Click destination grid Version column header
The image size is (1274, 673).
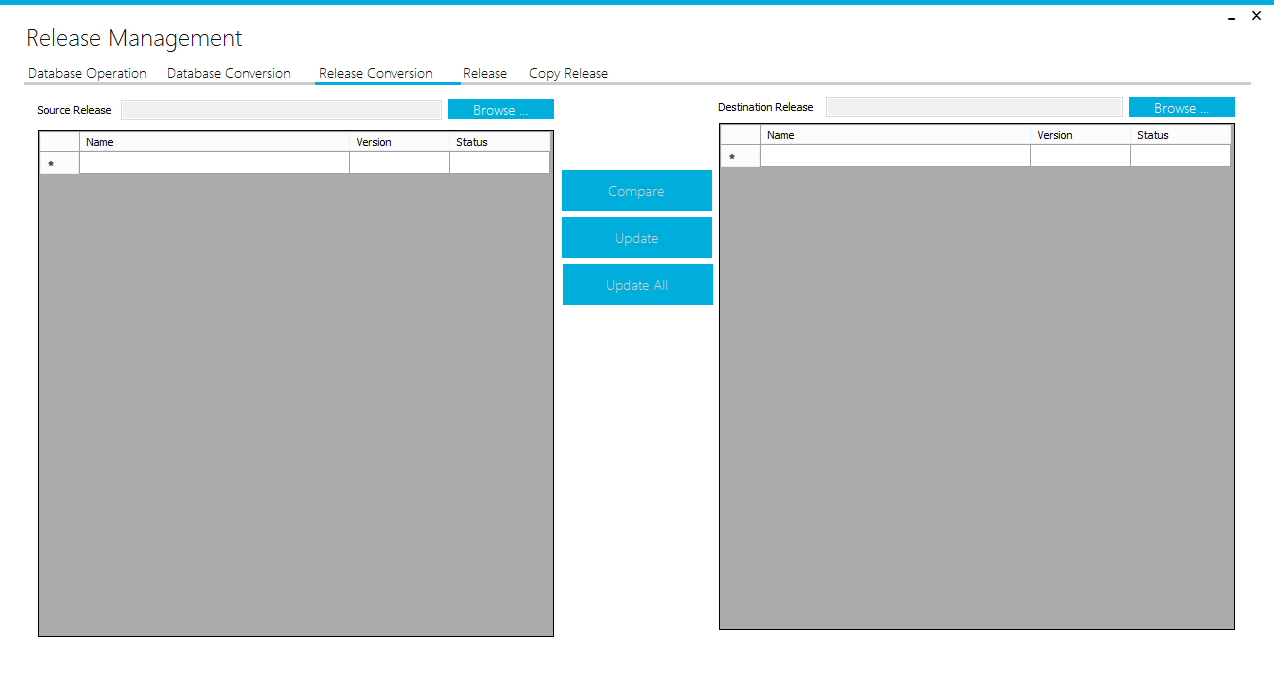[x=1080, y=135]
